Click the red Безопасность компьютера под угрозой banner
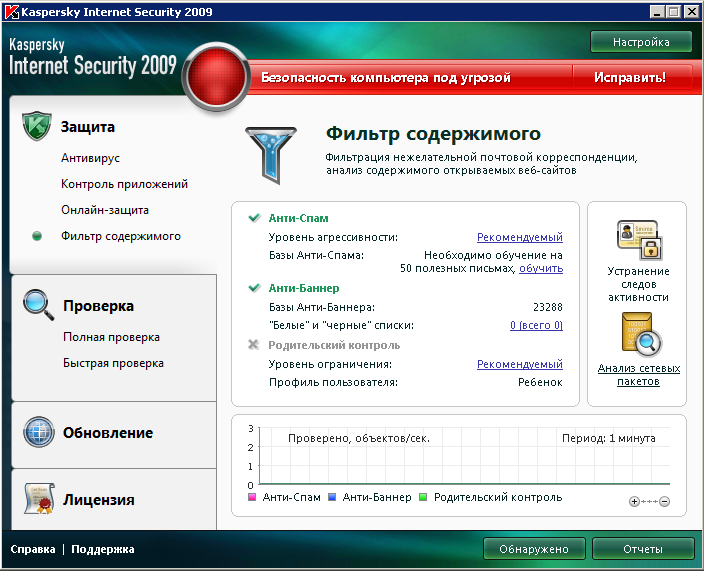The height and width of the screenshot is (571, 704). click(386, 77)
